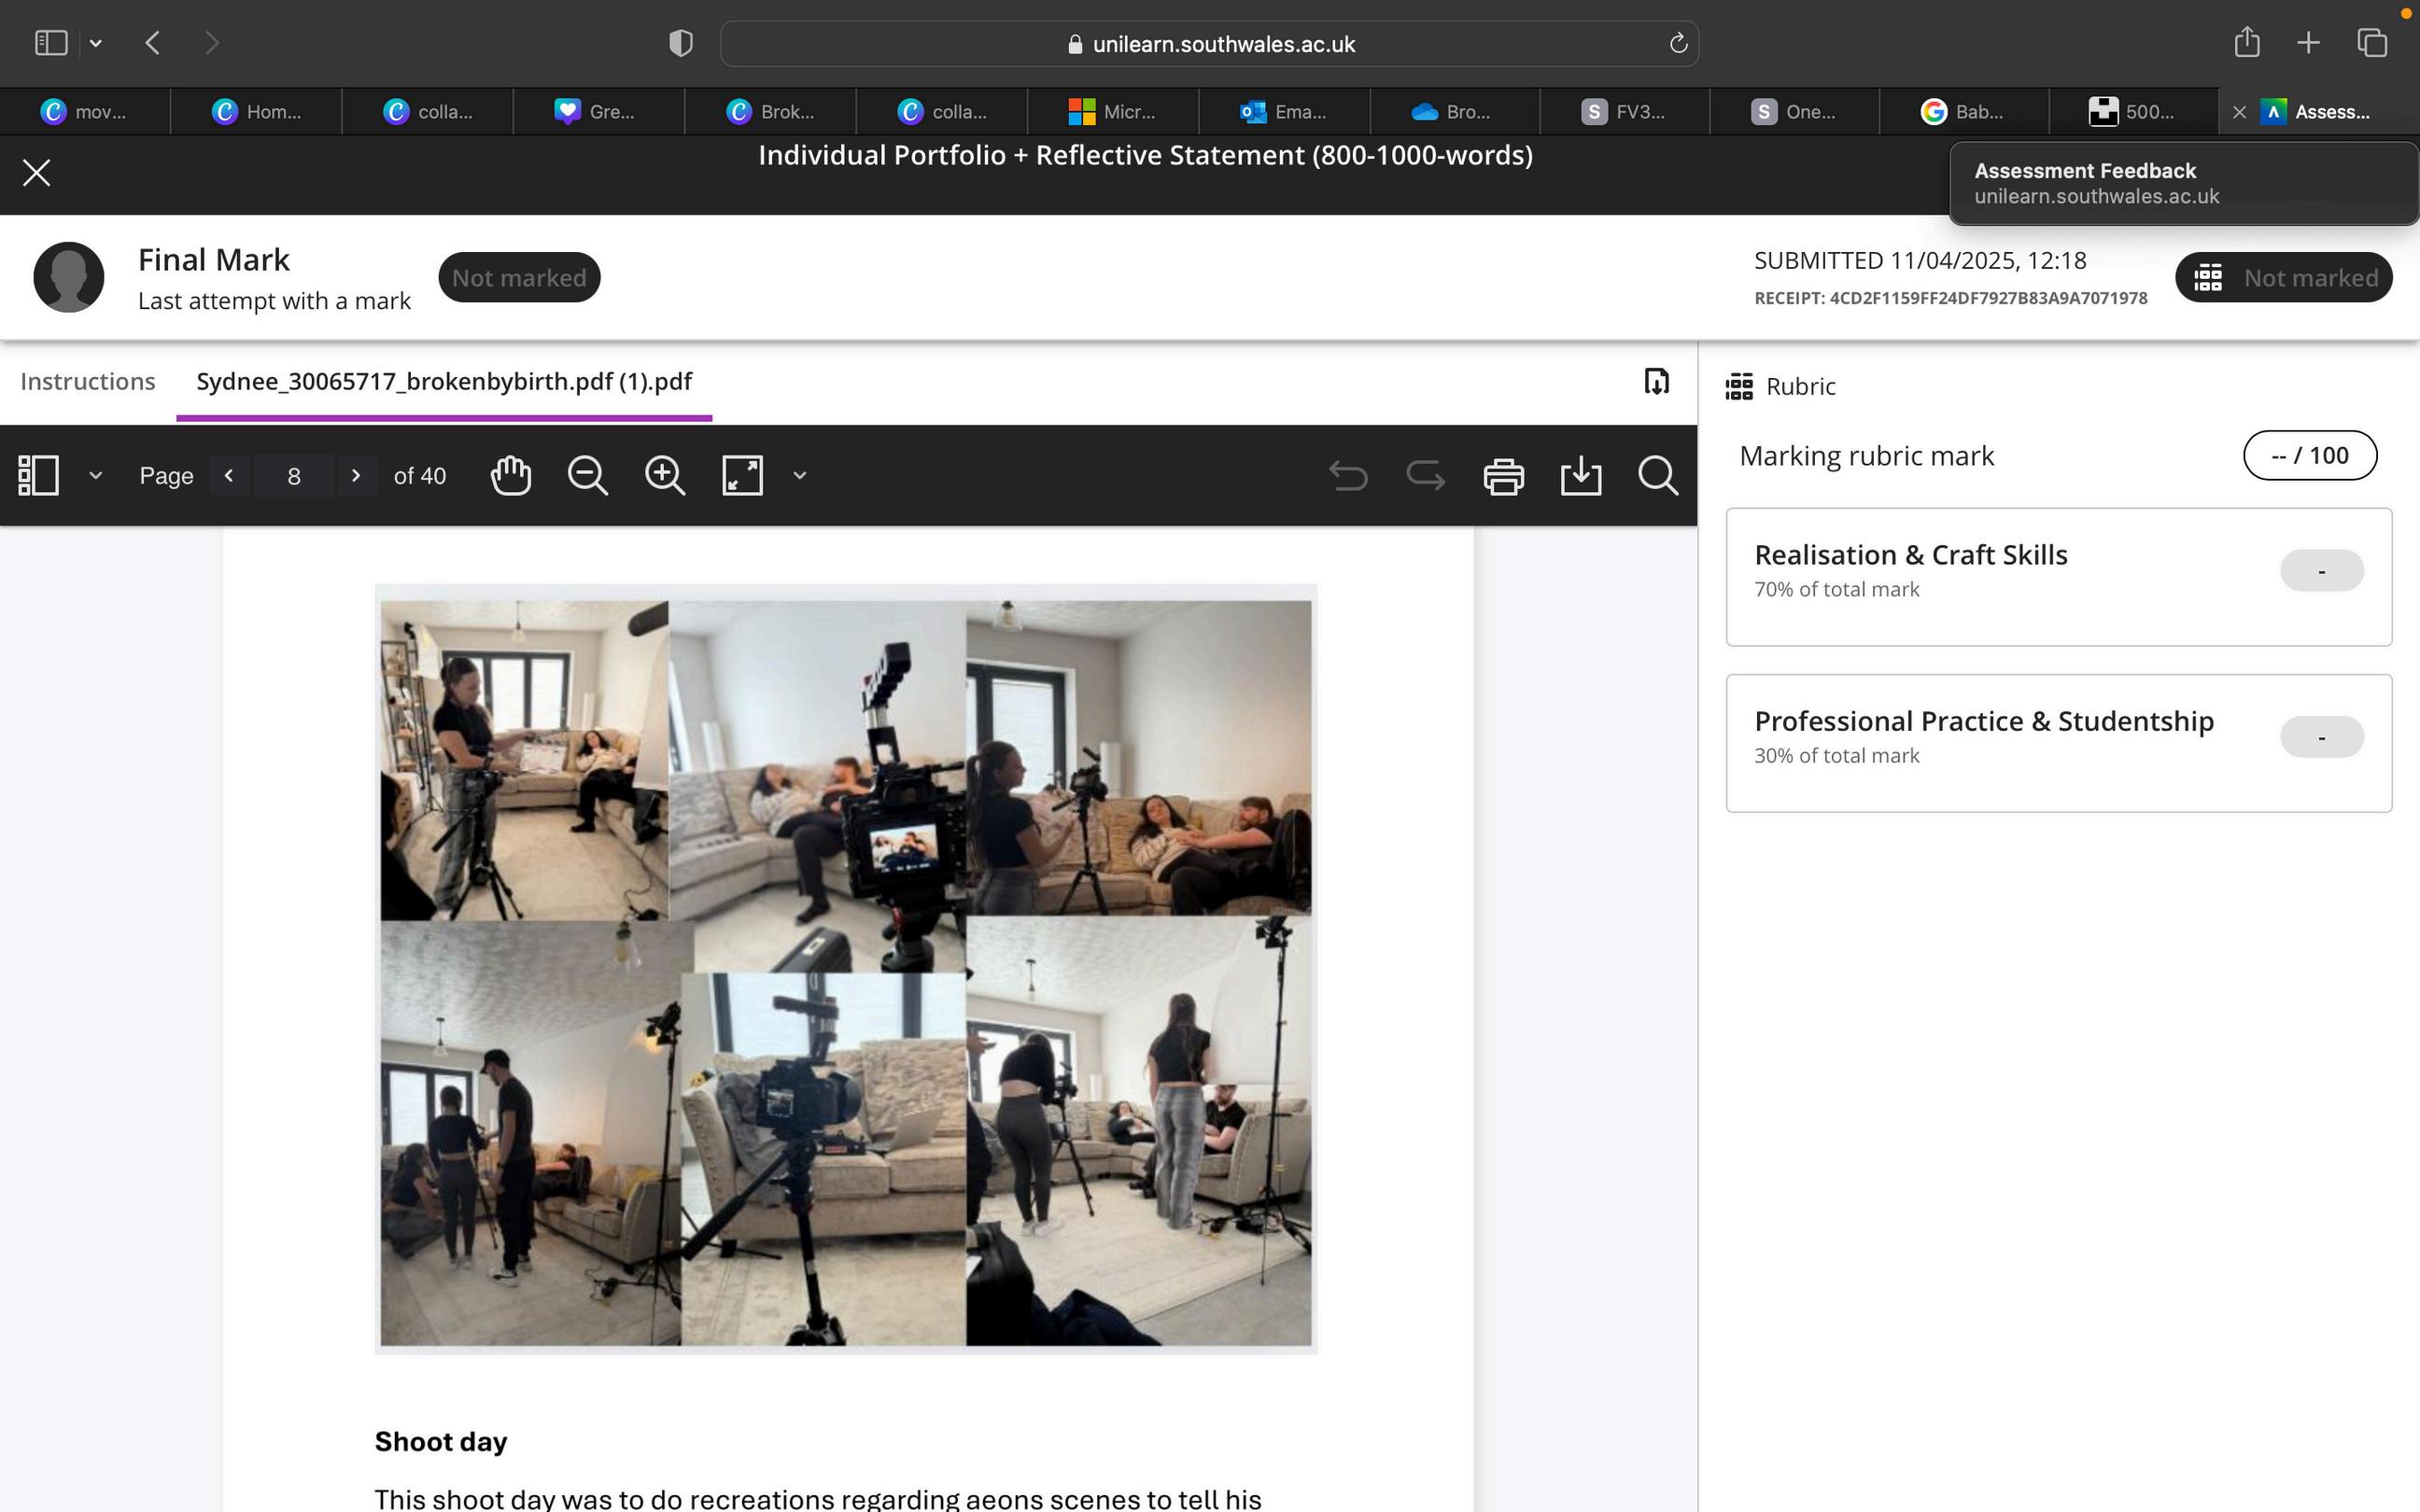This screenshot has width=2420, height=1512.
Task: Print the PDF document
Action: coord(1503,476)
